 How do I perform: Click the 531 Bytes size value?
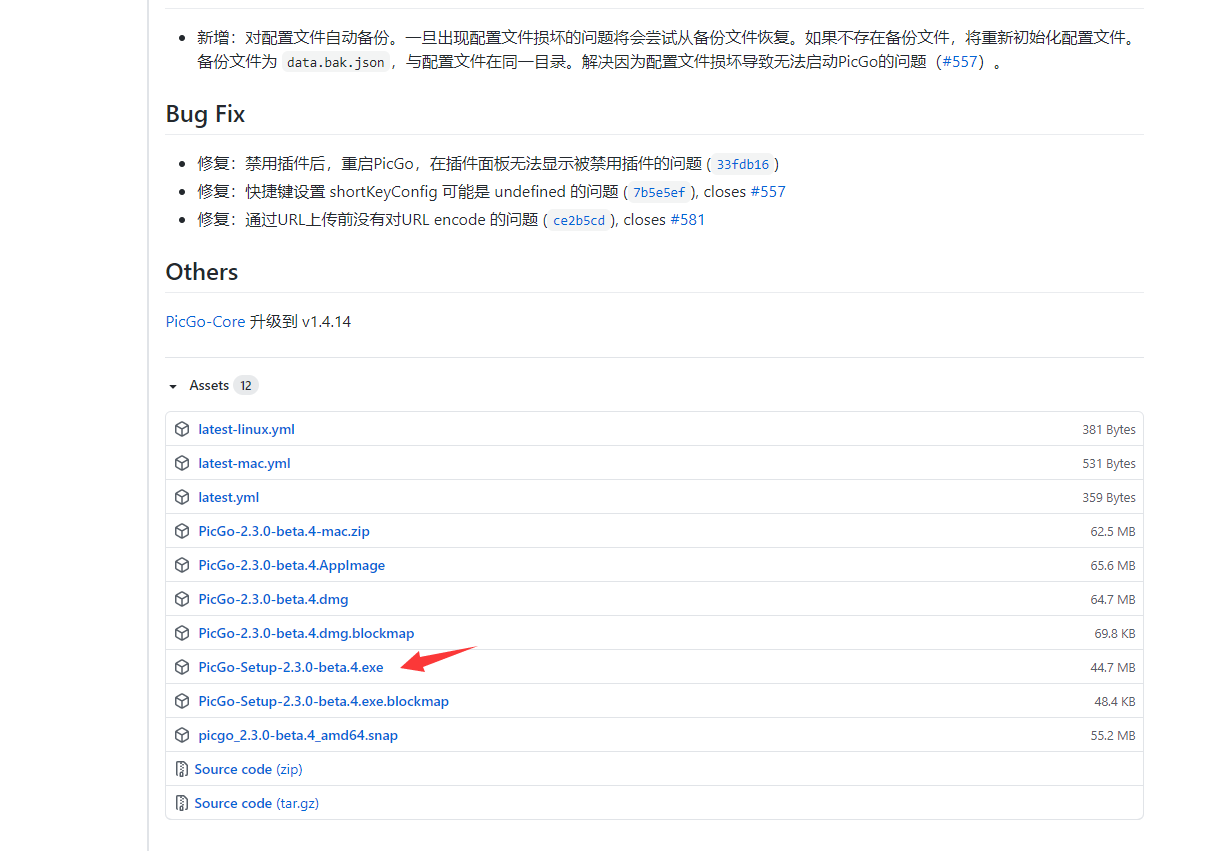point(1109,463)
